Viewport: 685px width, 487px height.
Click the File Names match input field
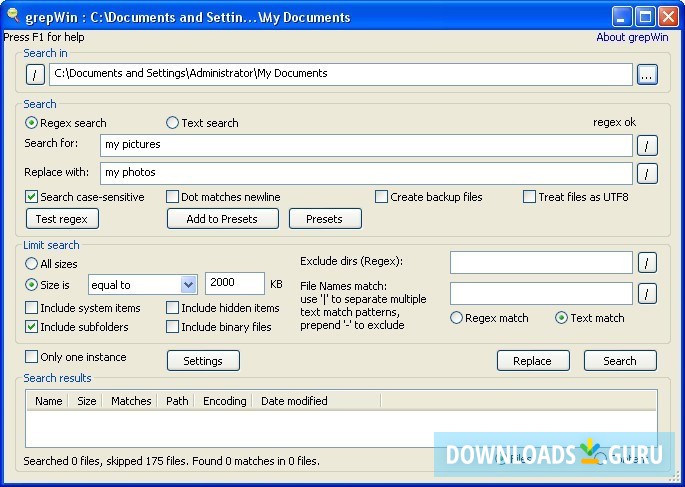[541, 294]
